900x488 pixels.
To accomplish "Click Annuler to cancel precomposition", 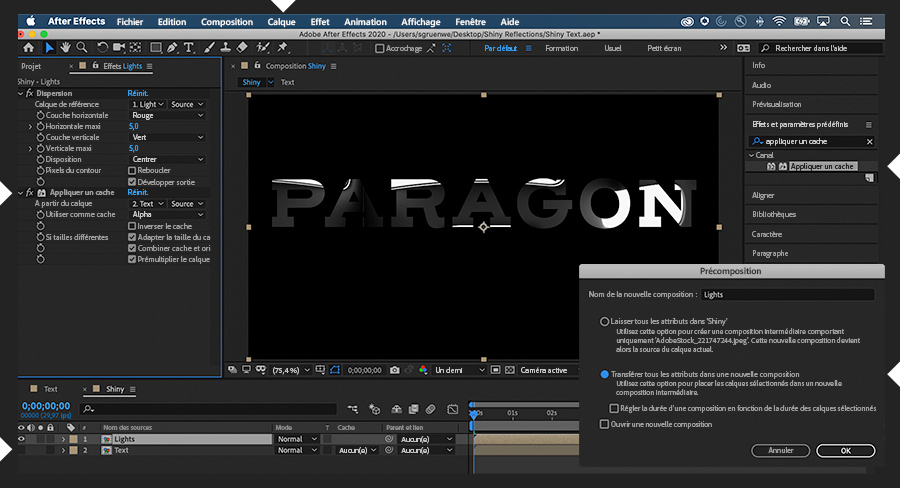I will 780,451.
